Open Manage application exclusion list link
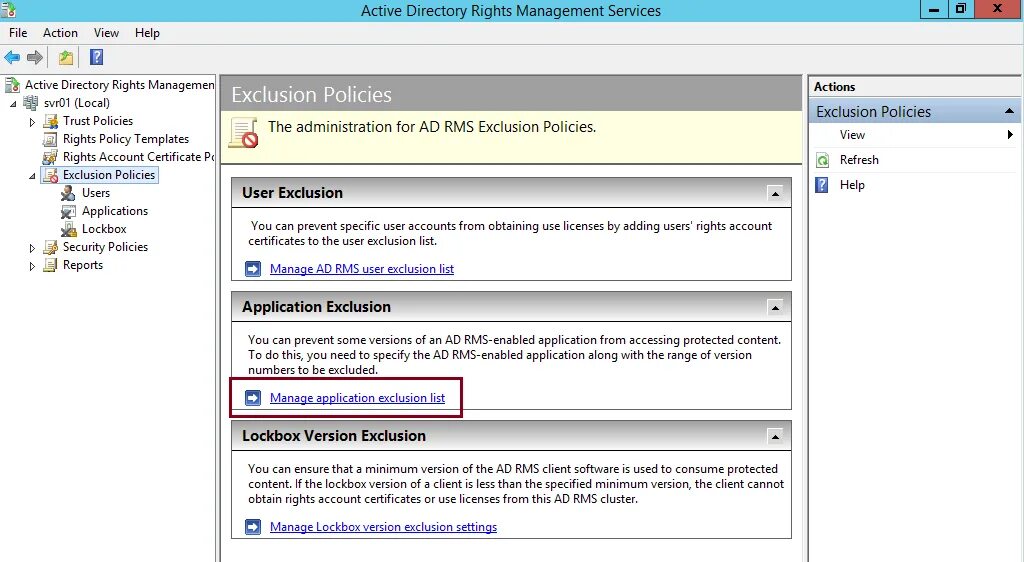 tap(357, 398)
